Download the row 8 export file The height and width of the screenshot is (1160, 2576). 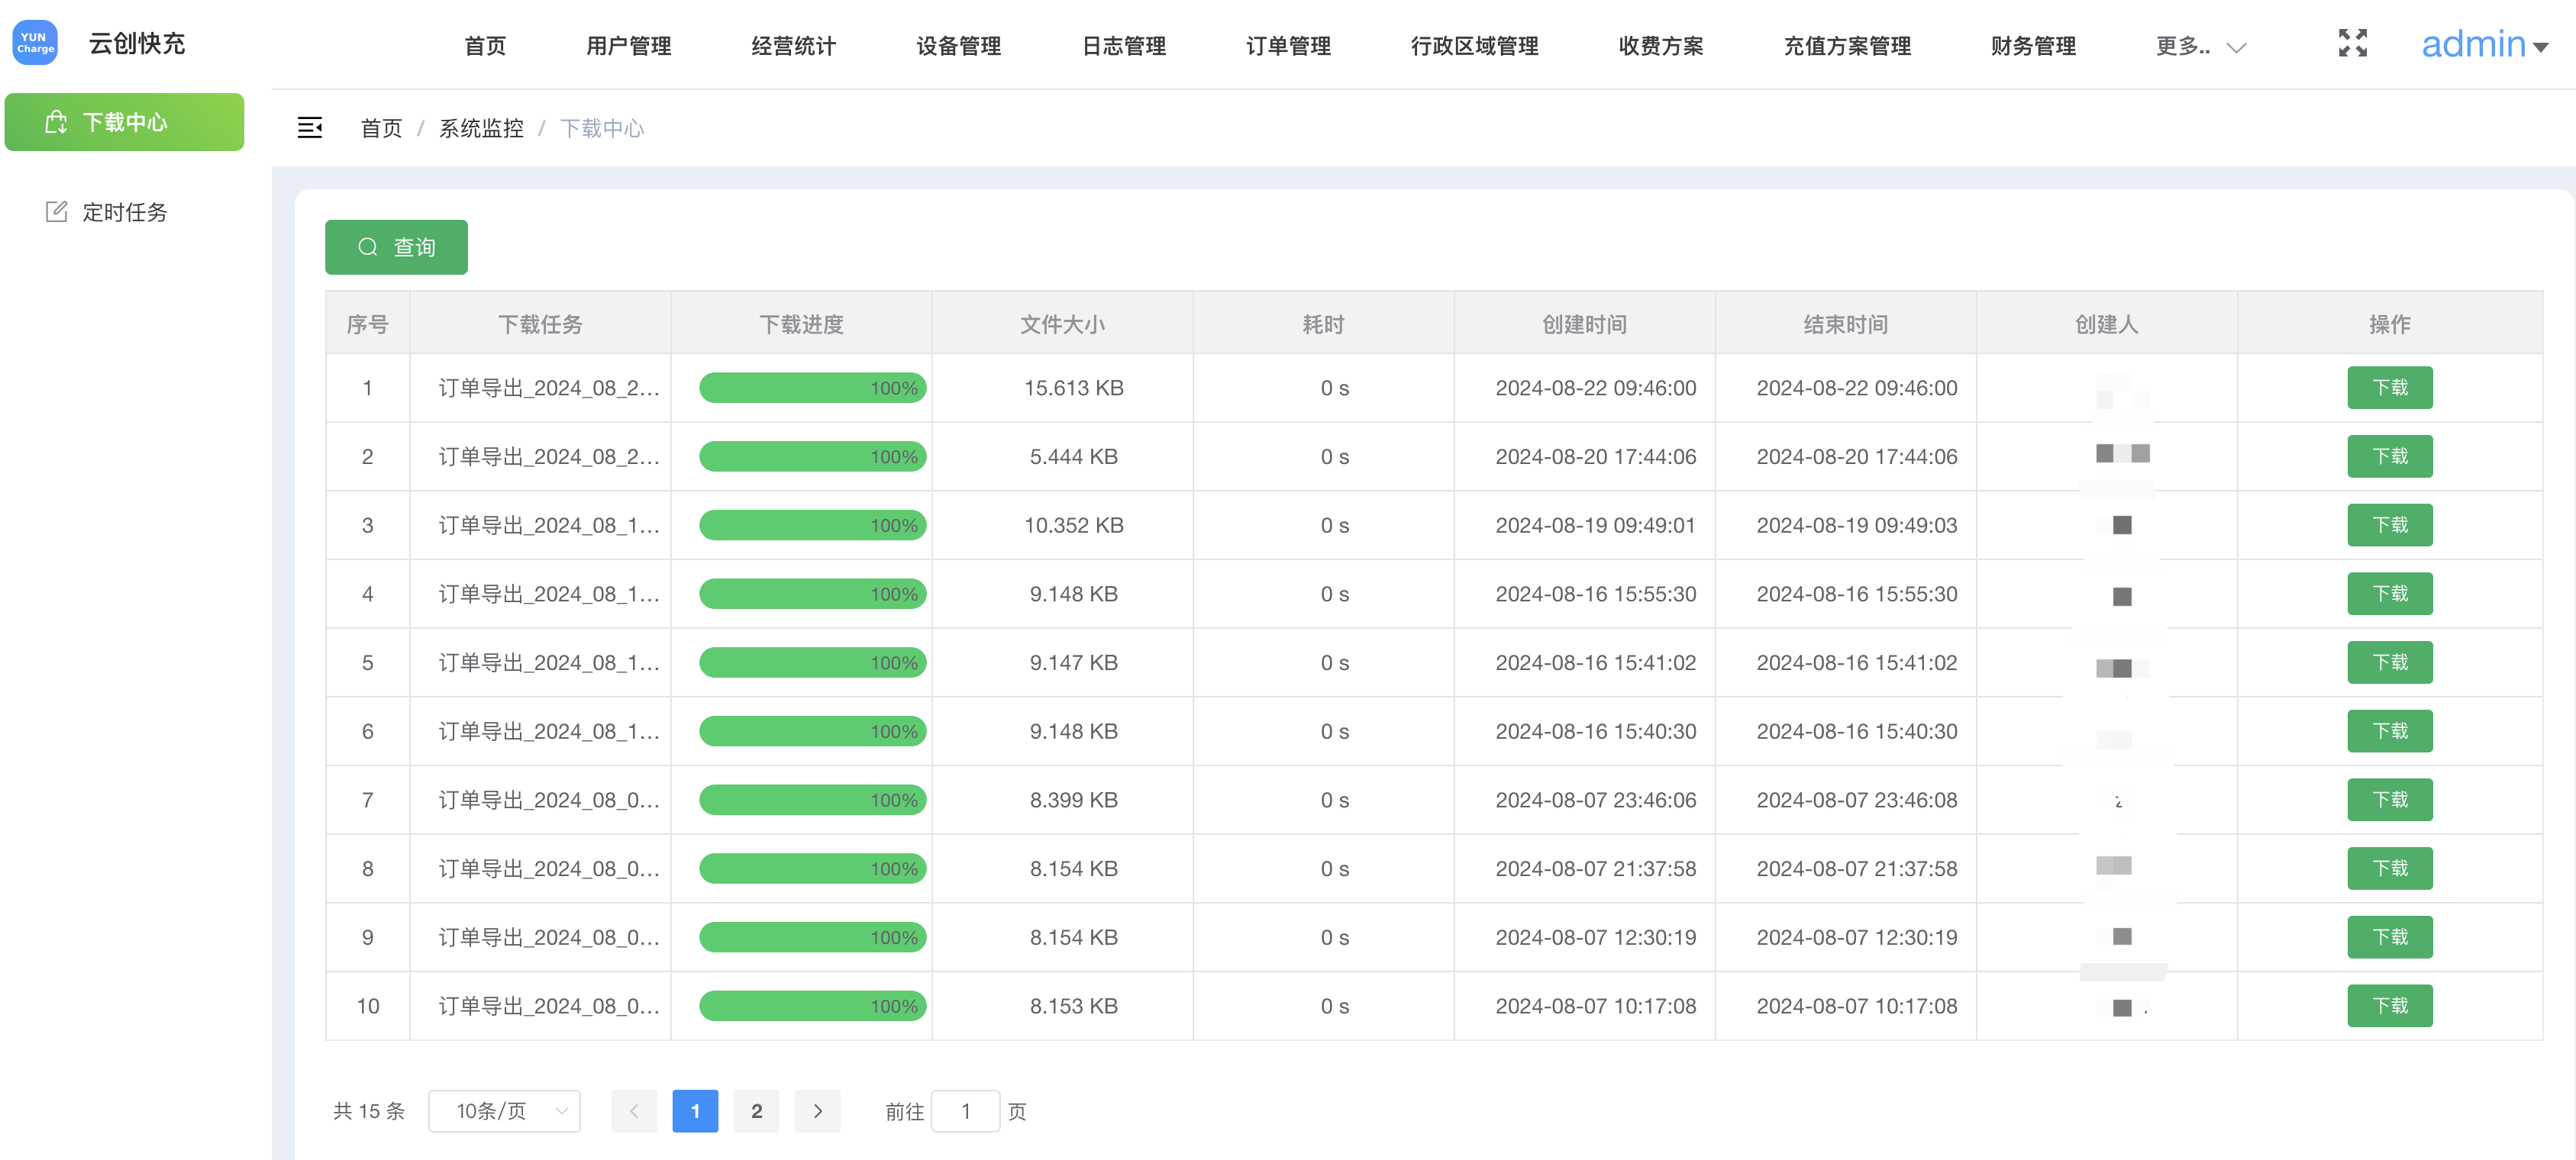2390,868
